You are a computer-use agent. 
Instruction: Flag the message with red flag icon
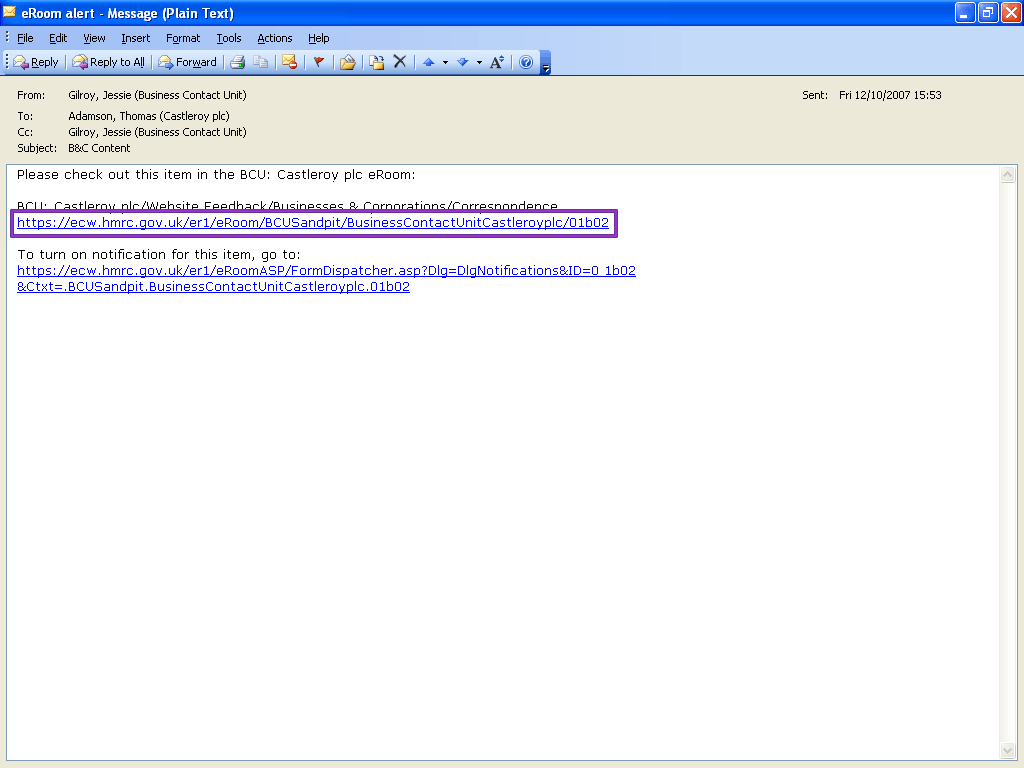[319, 62]
